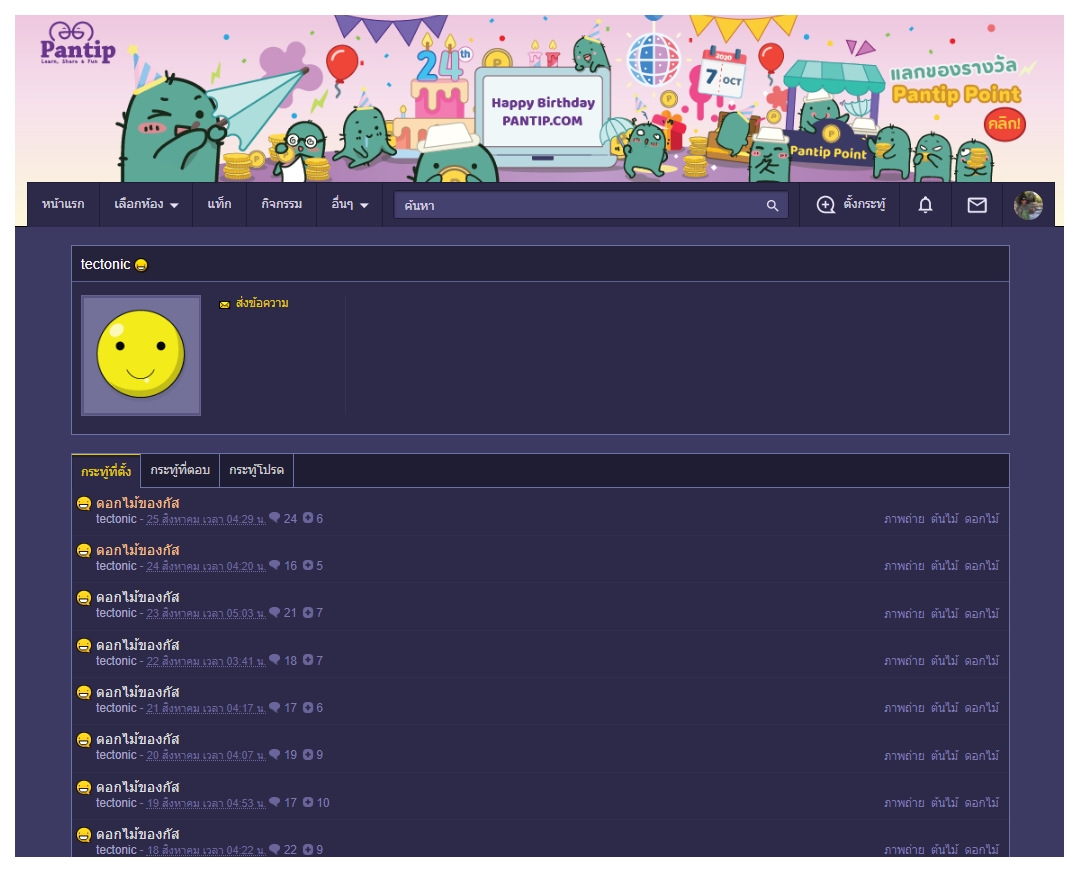Click the ส่งข้อความ link
This screenshot has width=1079, height=872.
pos(261,304)
